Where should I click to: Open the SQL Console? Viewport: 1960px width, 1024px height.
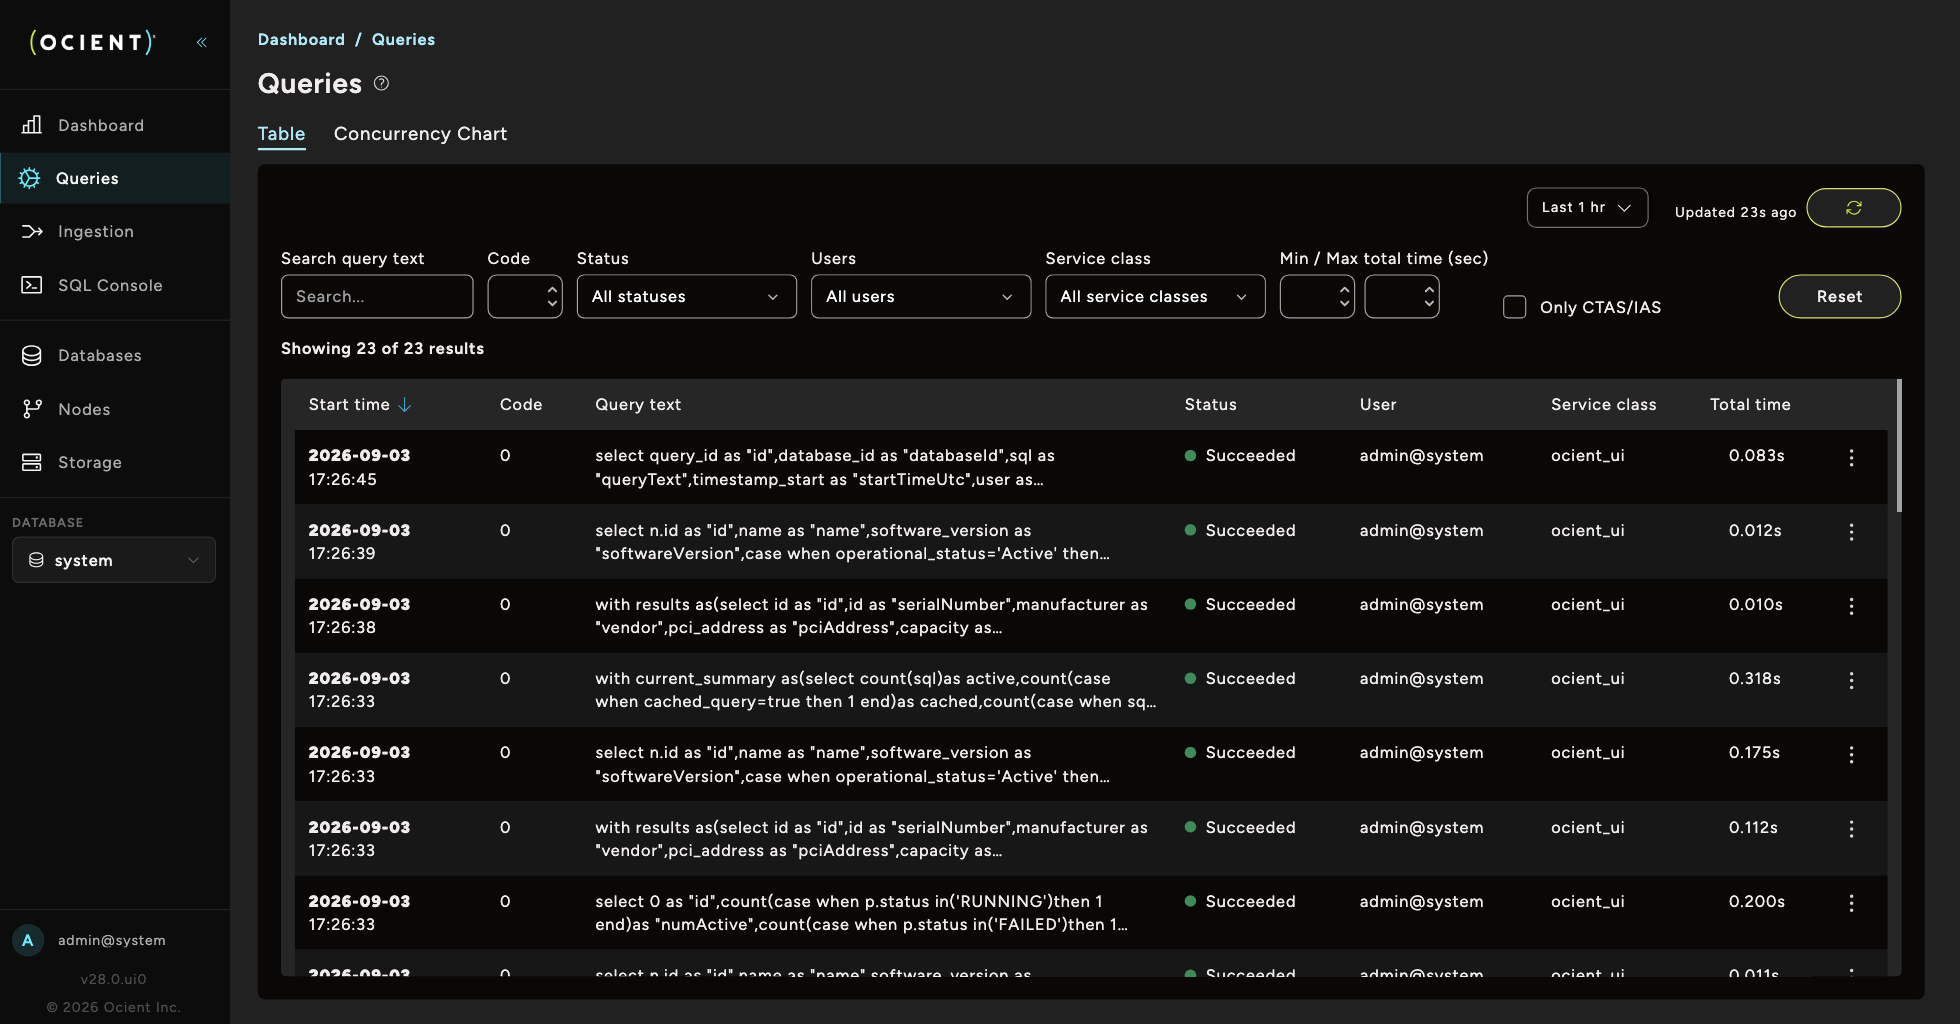(115, 285)
